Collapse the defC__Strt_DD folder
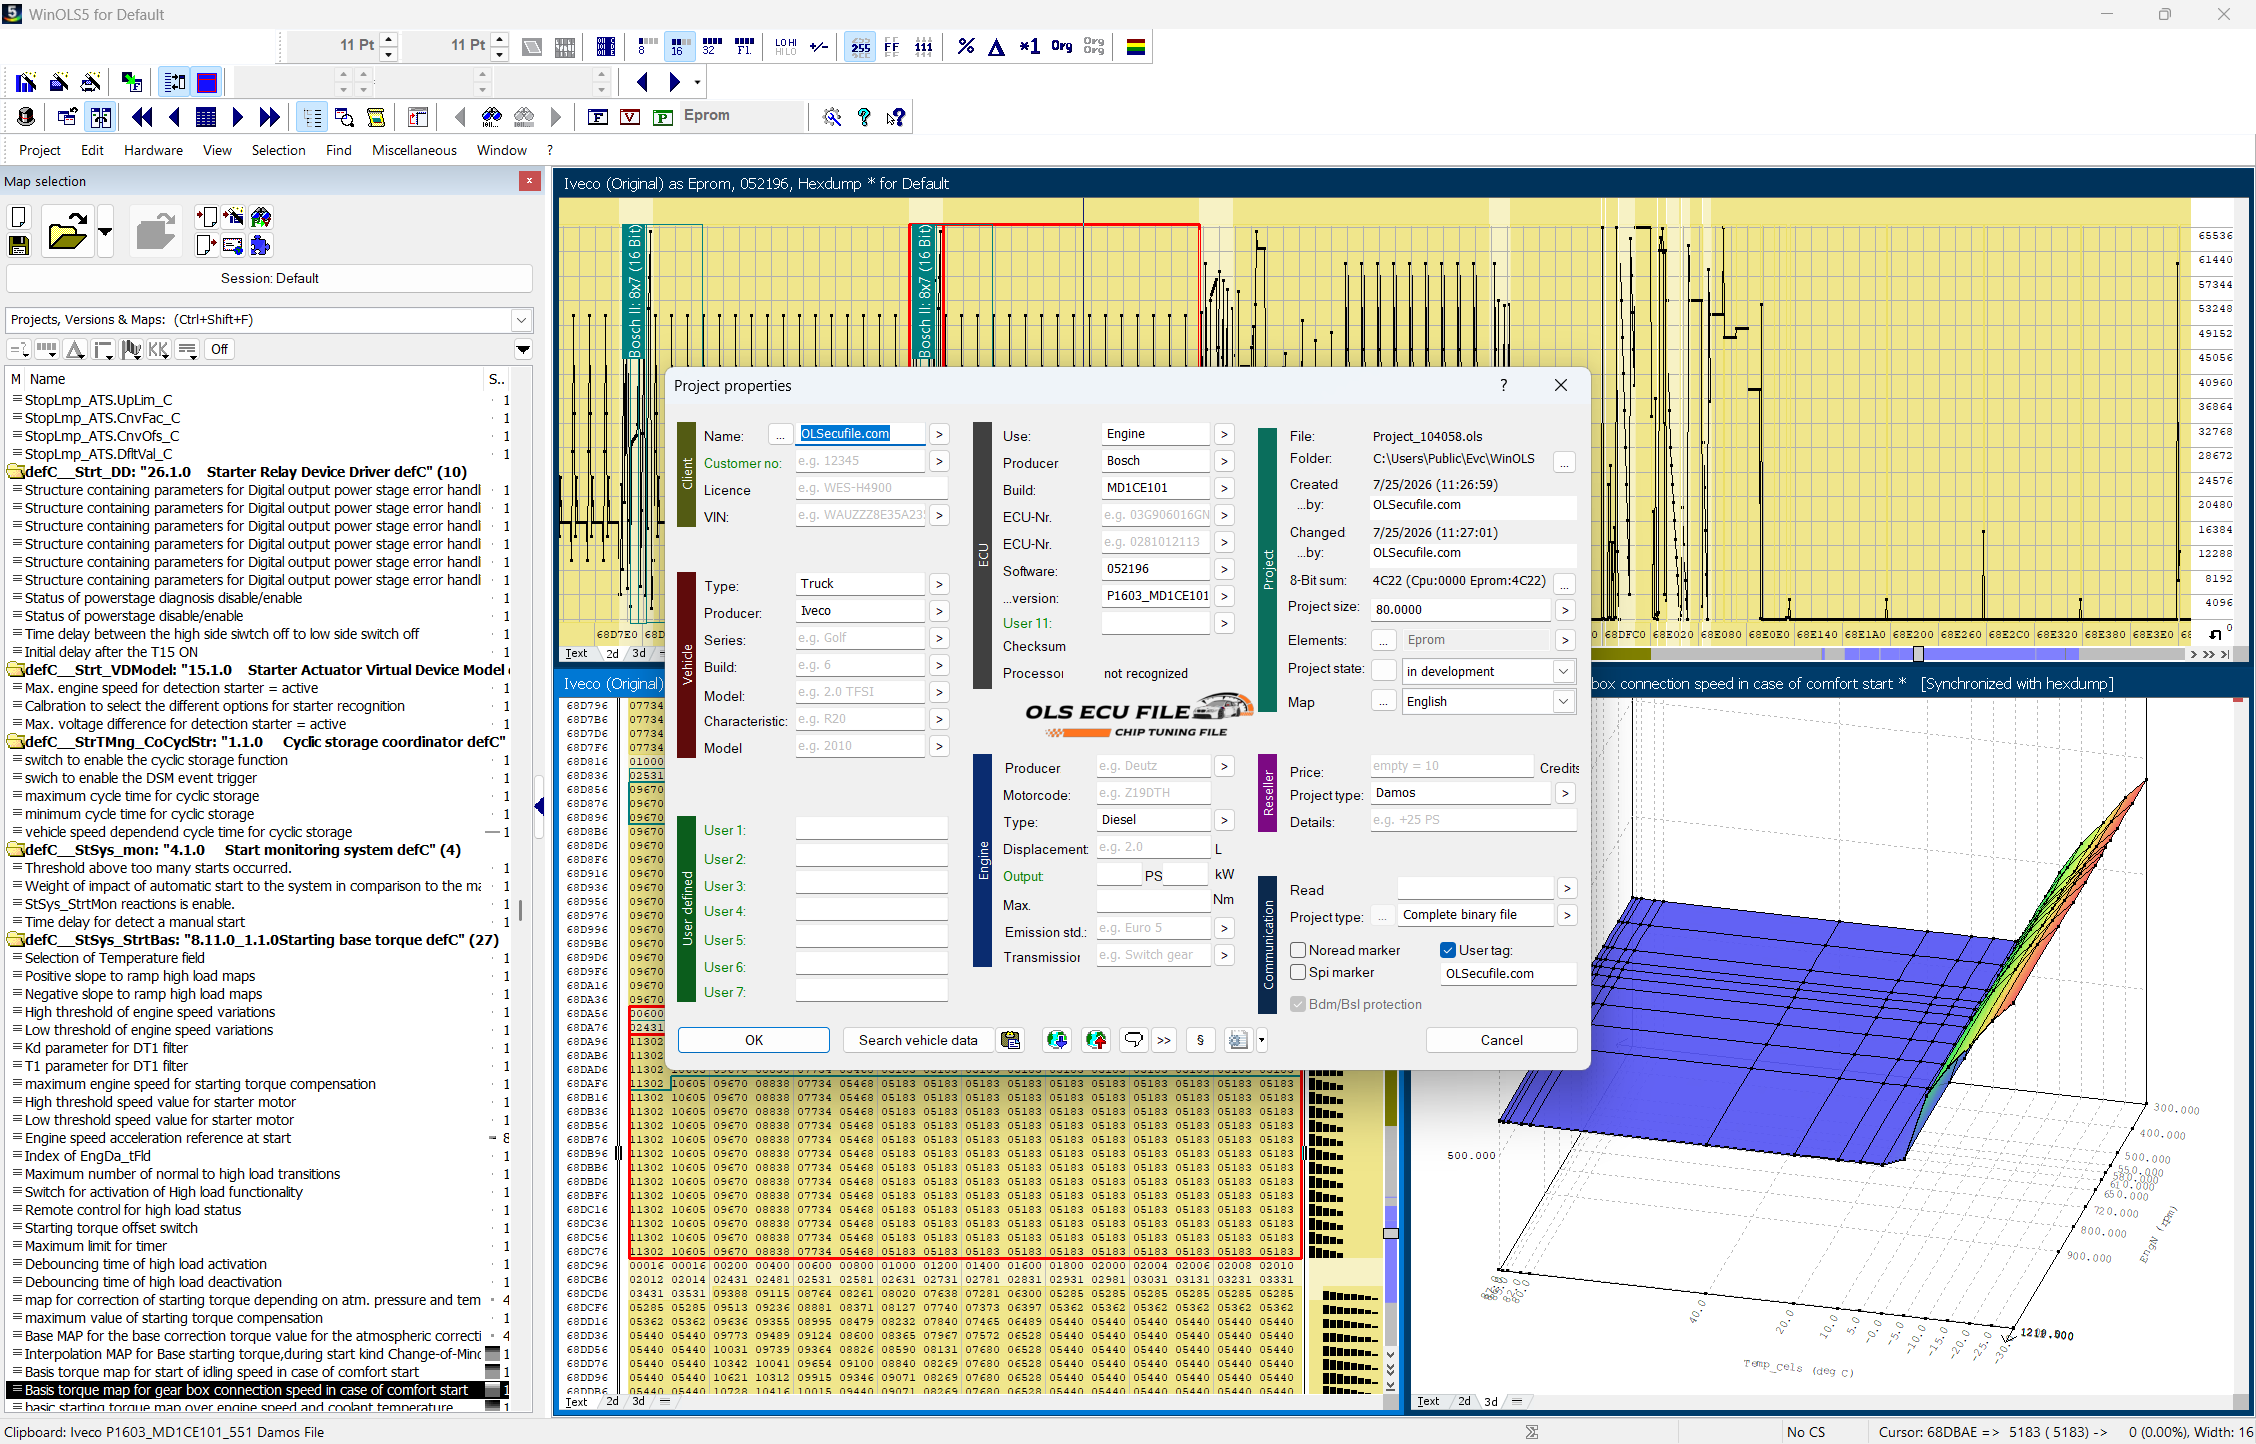 click(x=16, y=472)
